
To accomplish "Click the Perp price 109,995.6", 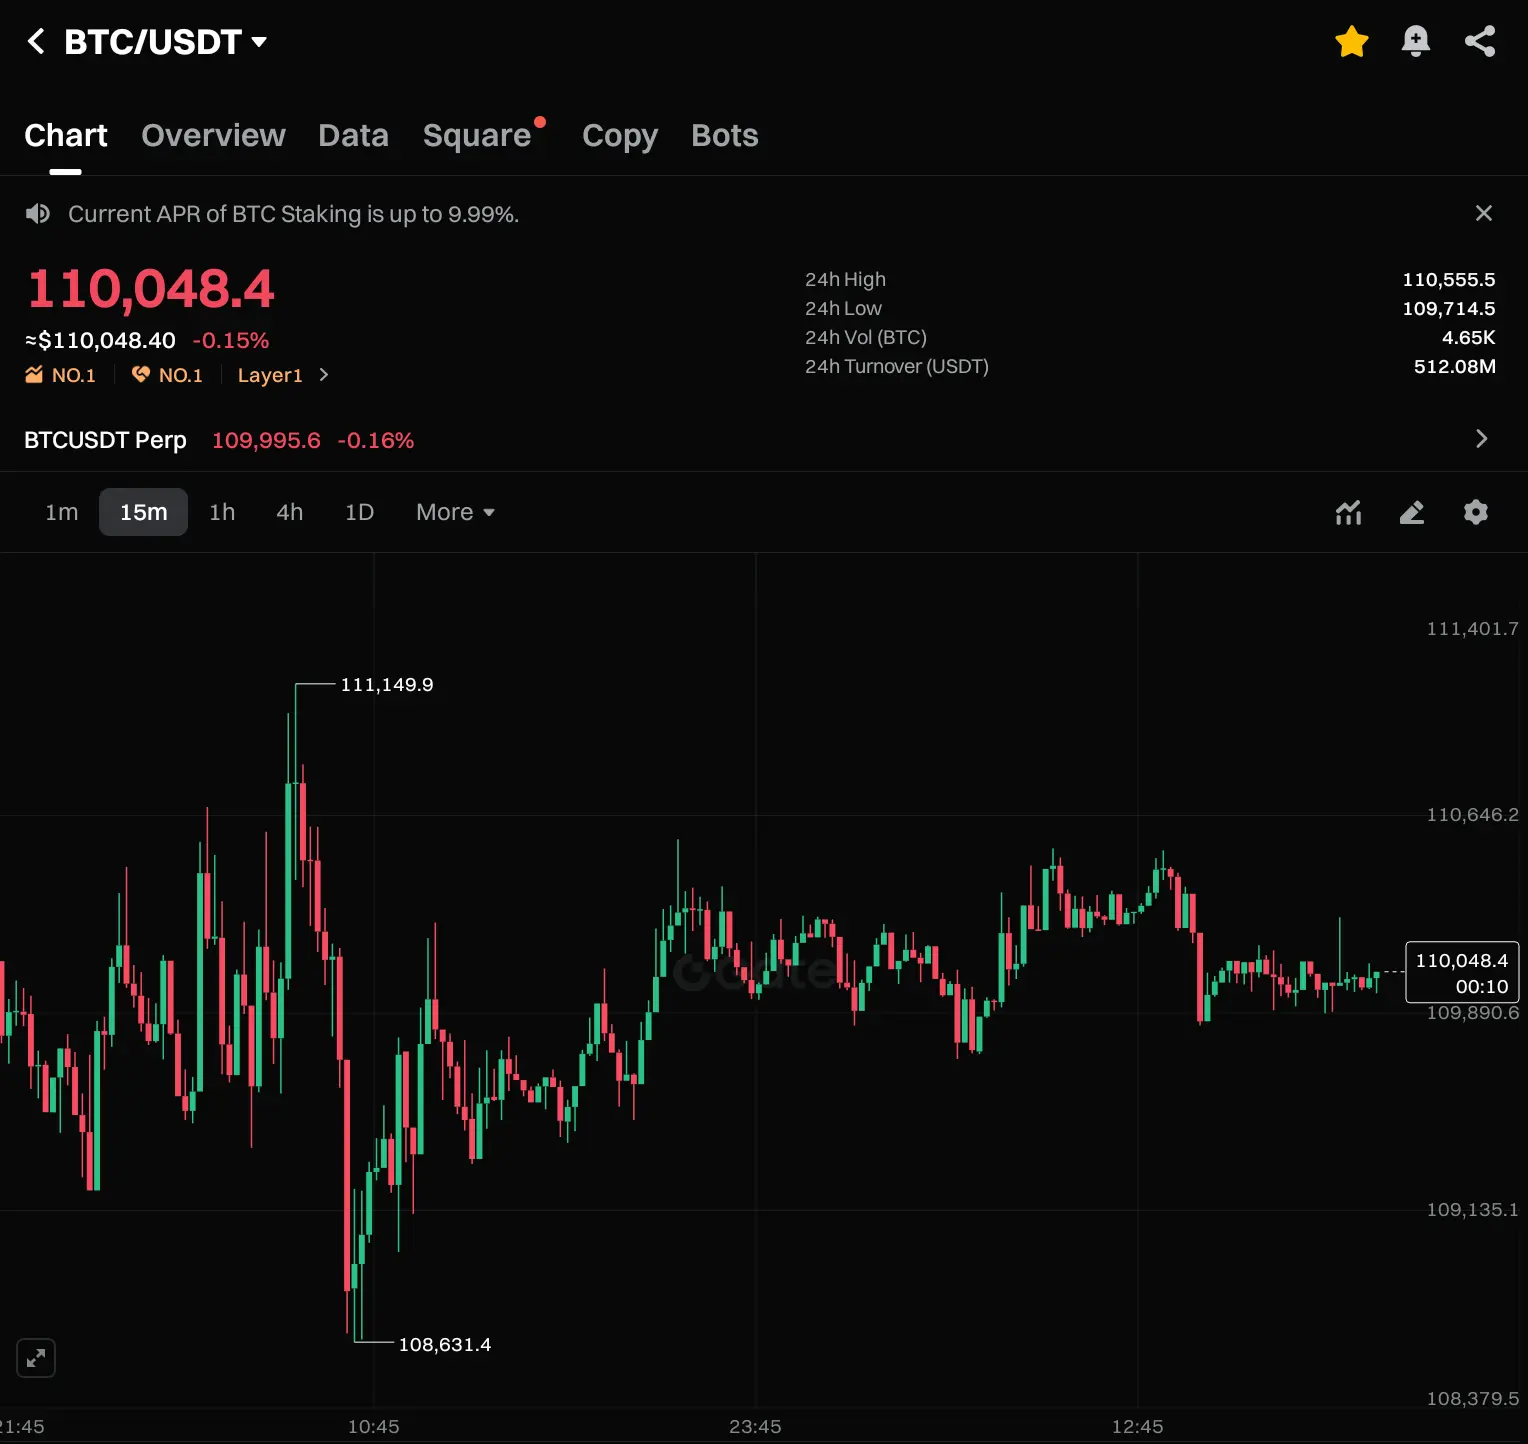I will click(266, 440).
